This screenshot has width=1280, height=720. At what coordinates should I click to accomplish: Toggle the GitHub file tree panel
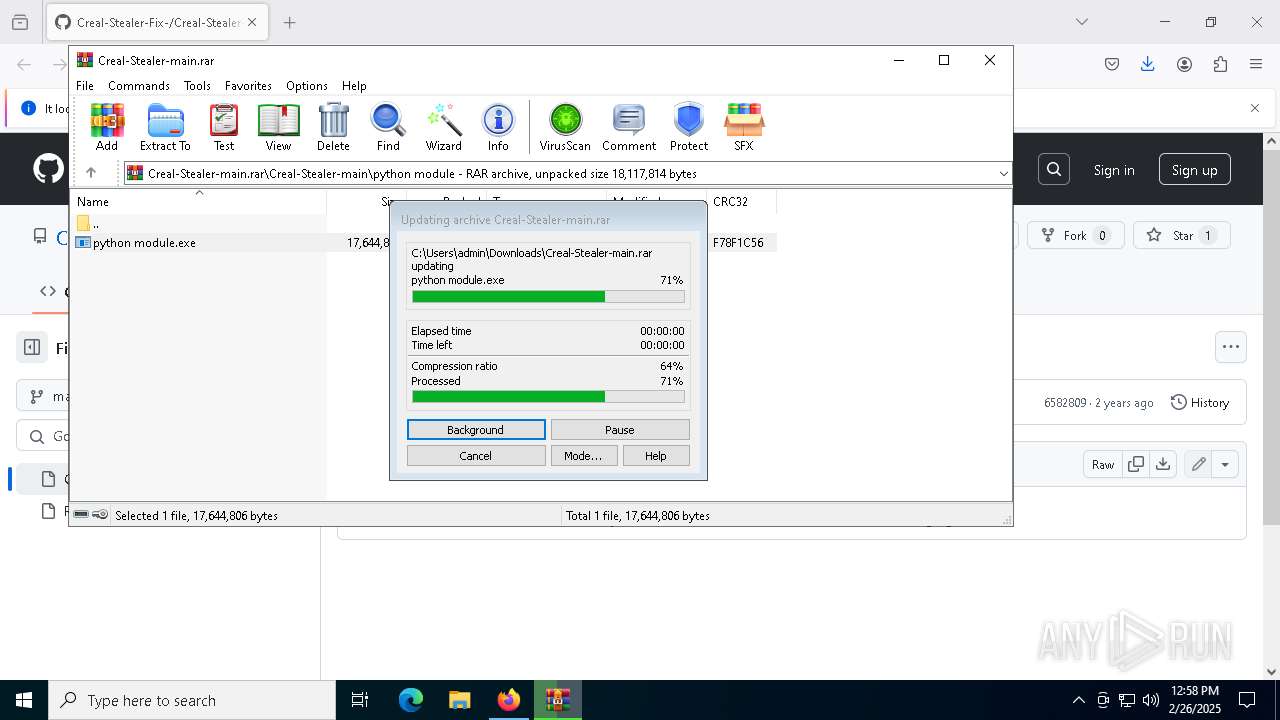pos(32,348)
